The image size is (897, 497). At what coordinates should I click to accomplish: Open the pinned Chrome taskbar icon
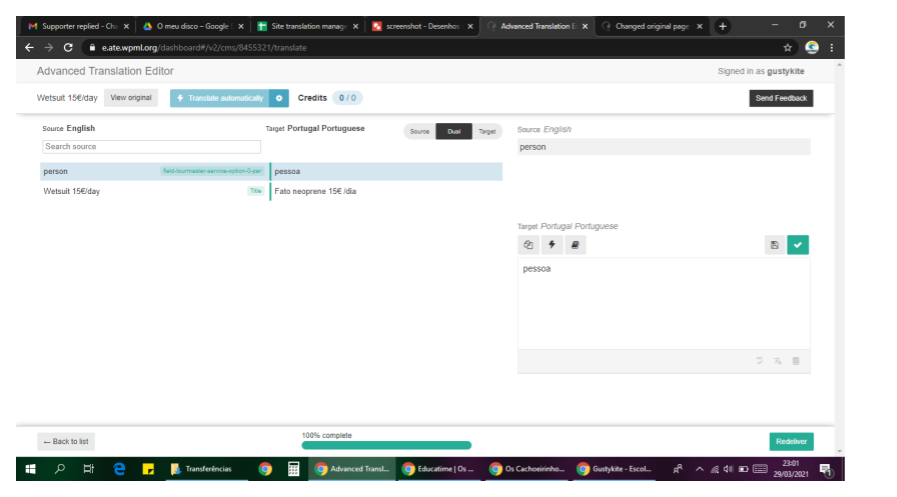pyautogui.click(x=265, y=469)
